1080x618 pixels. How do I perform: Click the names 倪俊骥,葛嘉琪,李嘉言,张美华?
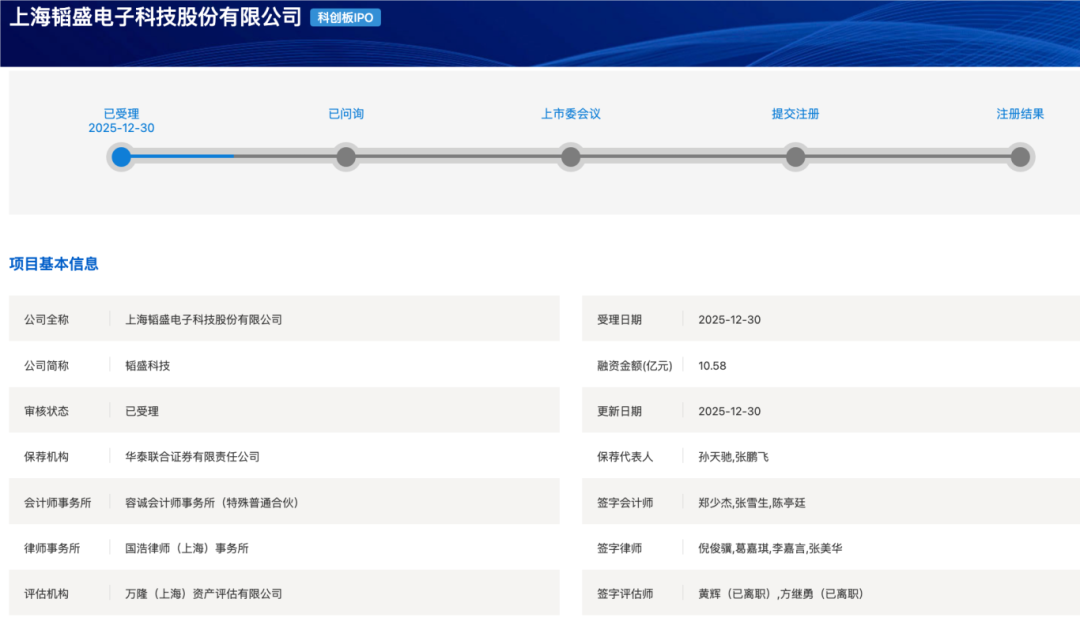(x=770, y=548)
